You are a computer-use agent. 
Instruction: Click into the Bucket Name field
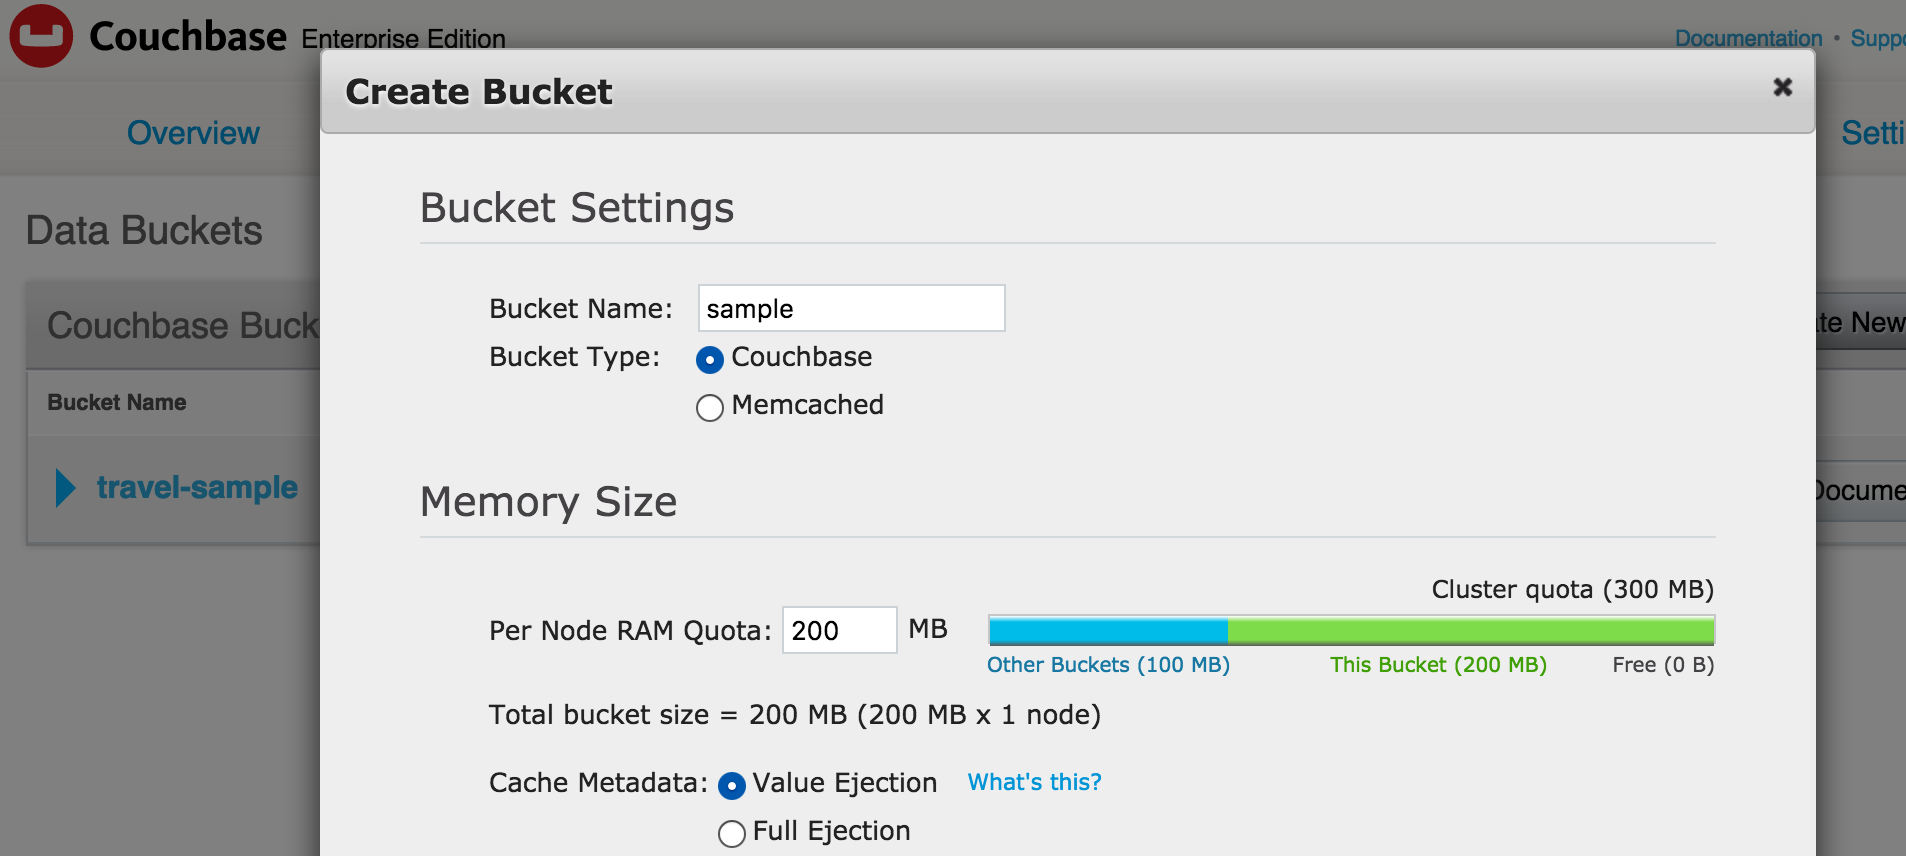coord(851,309)
